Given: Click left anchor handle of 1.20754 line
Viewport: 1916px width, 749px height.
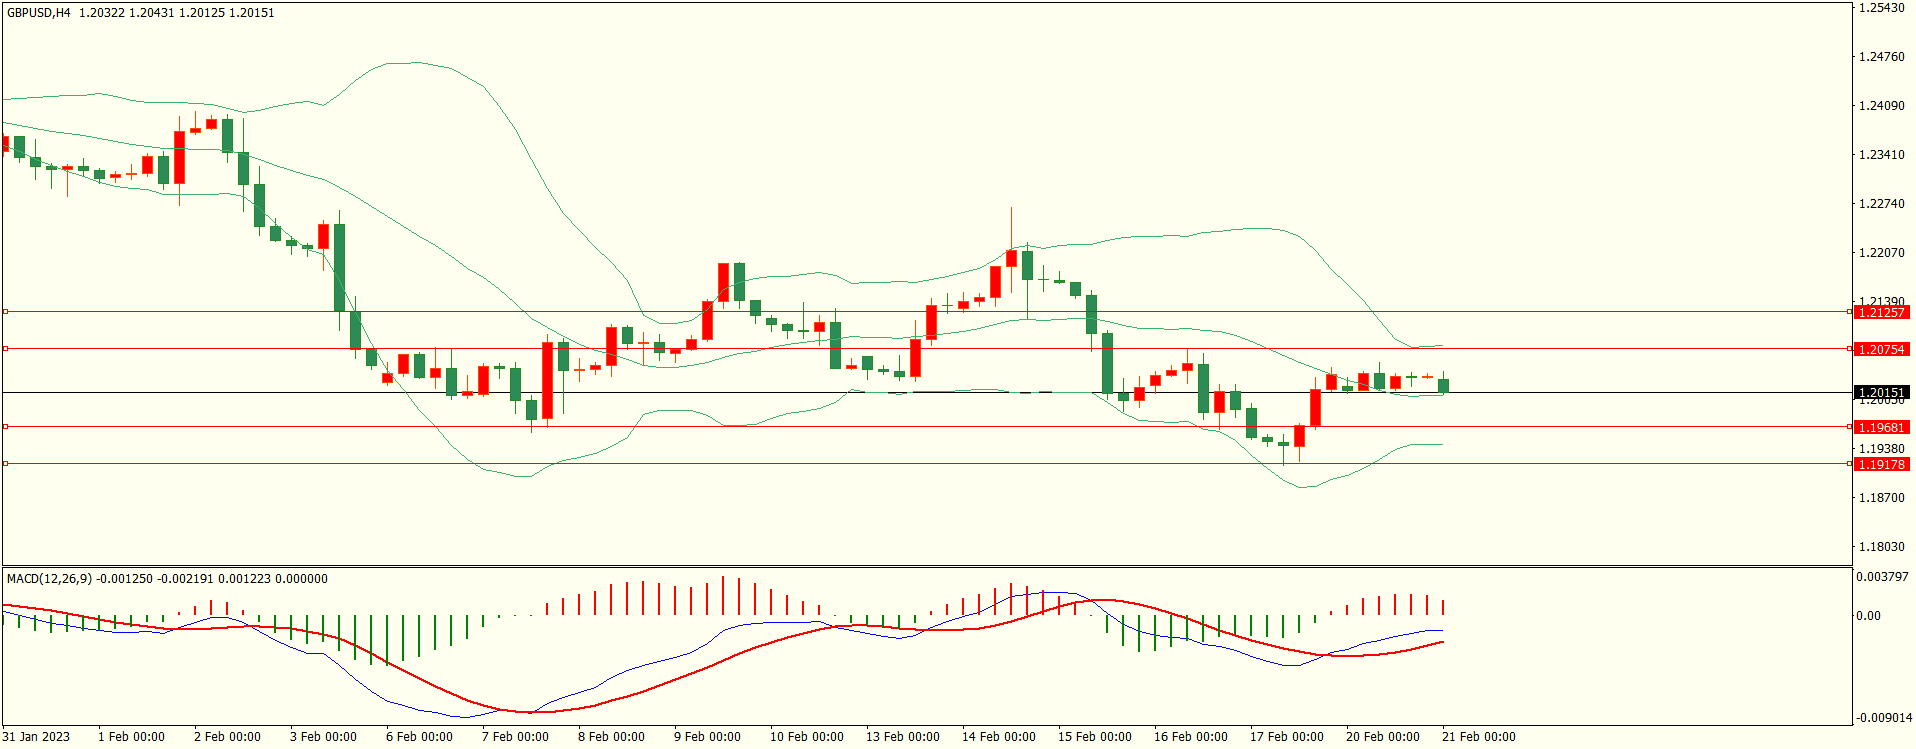Looking at the screenshot, I should tap(5, 349).
